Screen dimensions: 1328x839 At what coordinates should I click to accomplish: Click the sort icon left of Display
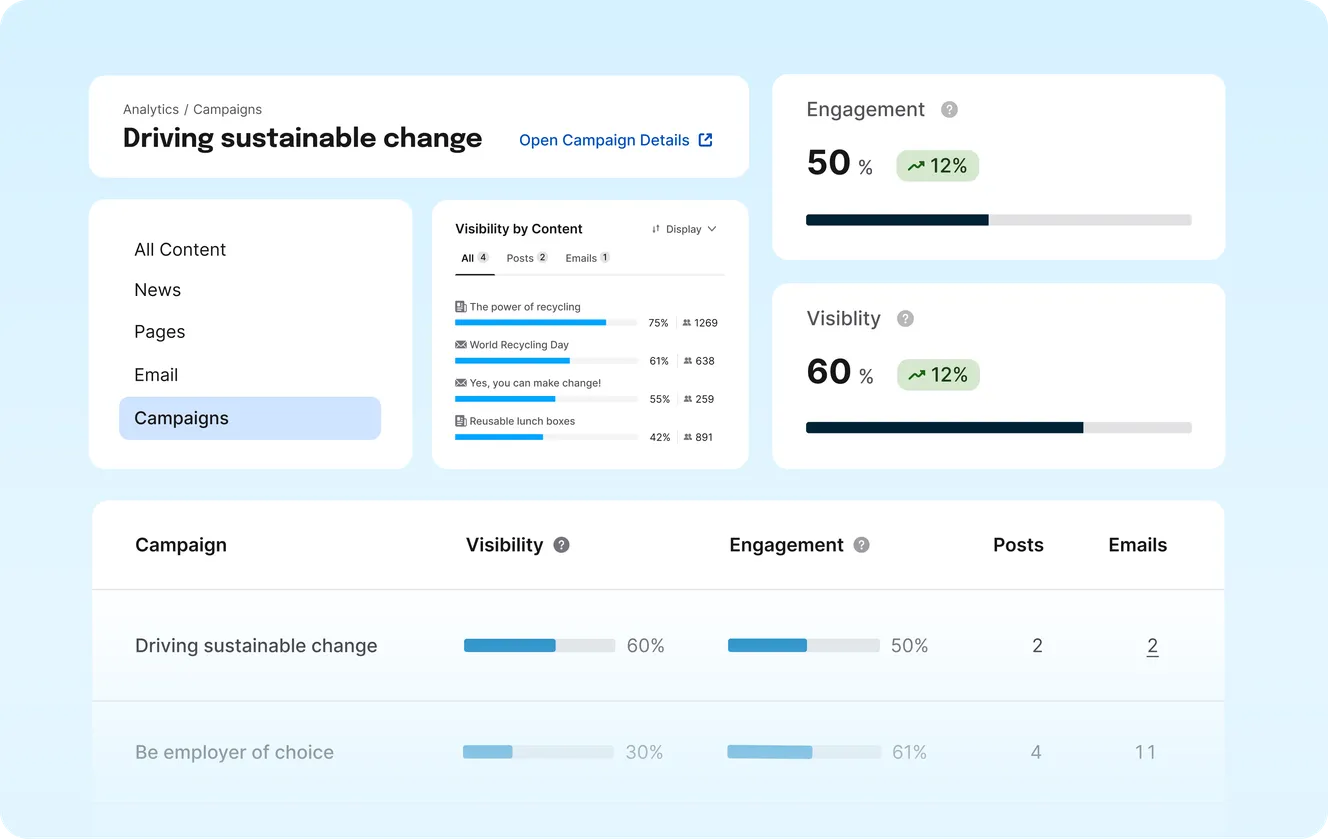coord(656,229)
